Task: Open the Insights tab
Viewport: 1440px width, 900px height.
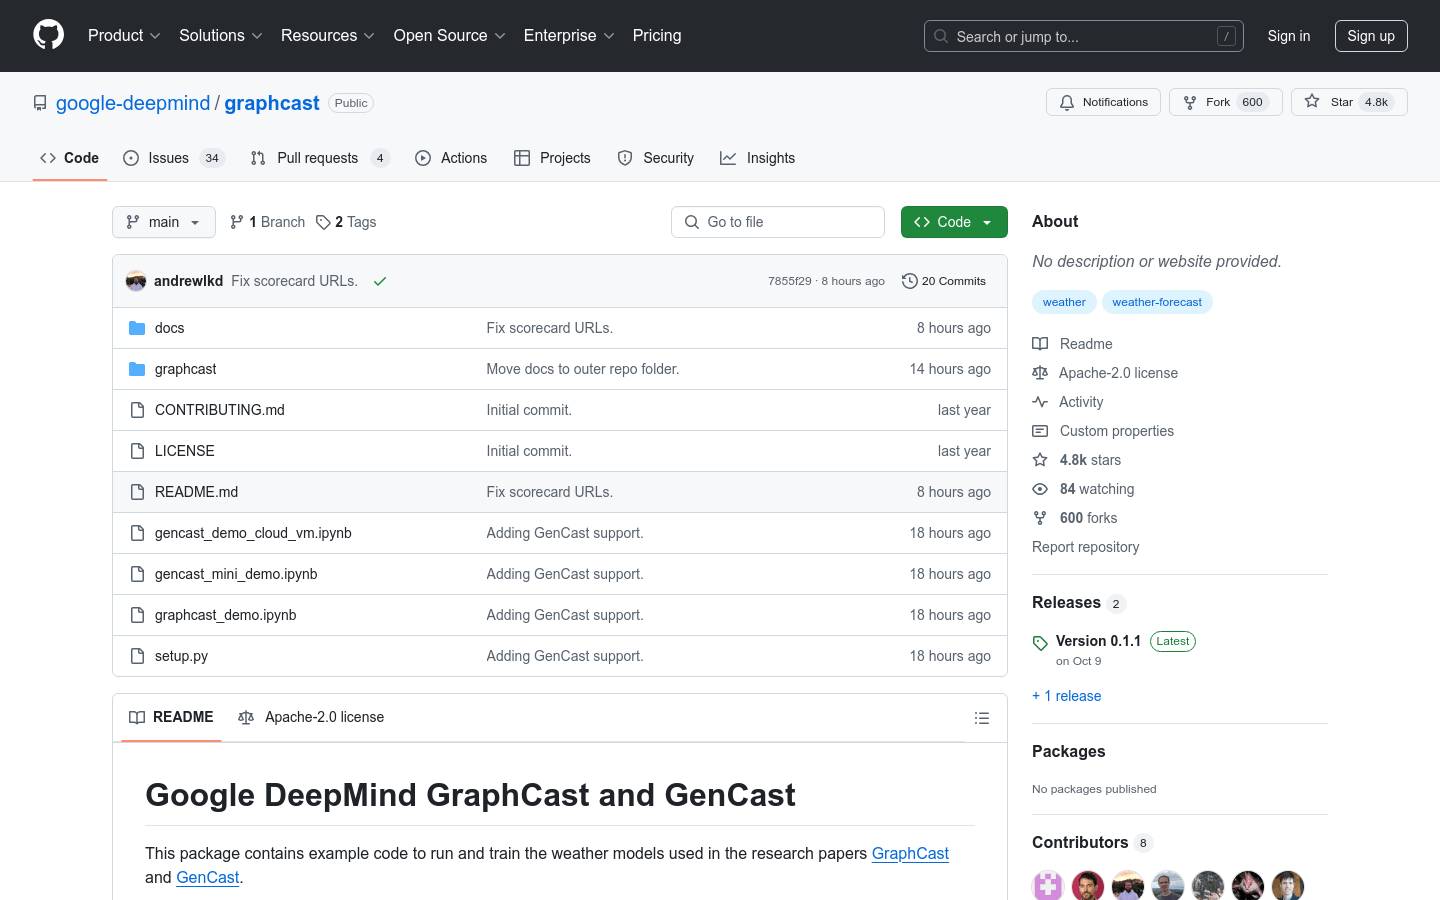Action: coord(758,158)
